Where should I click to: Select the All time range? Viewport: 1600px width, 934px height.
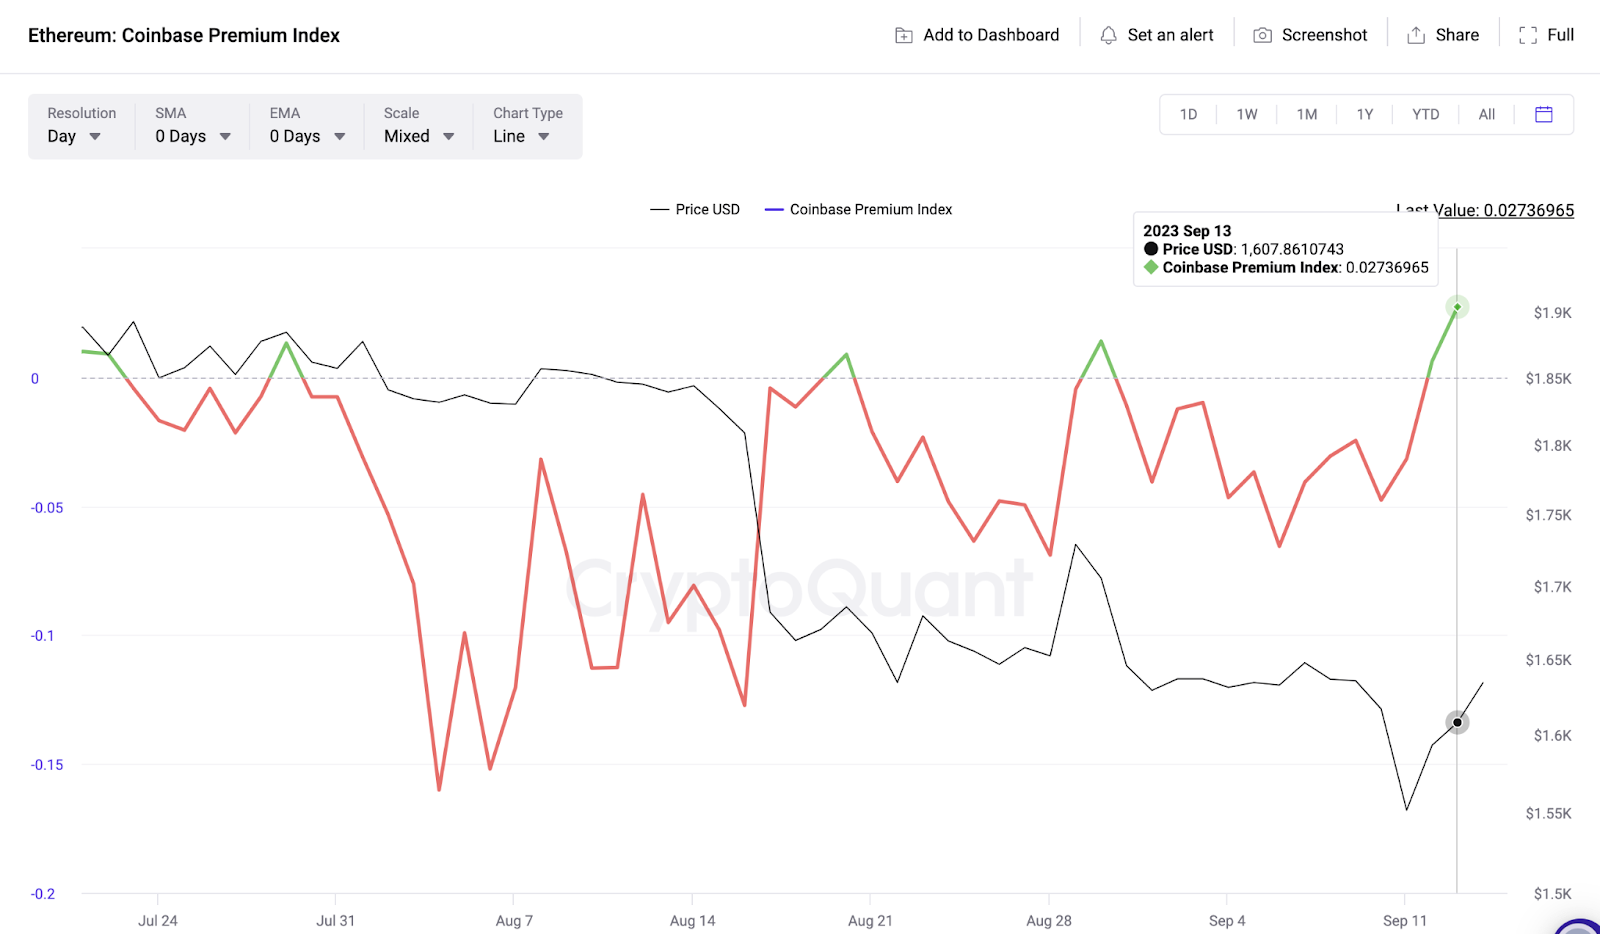tap(1487, 114)
